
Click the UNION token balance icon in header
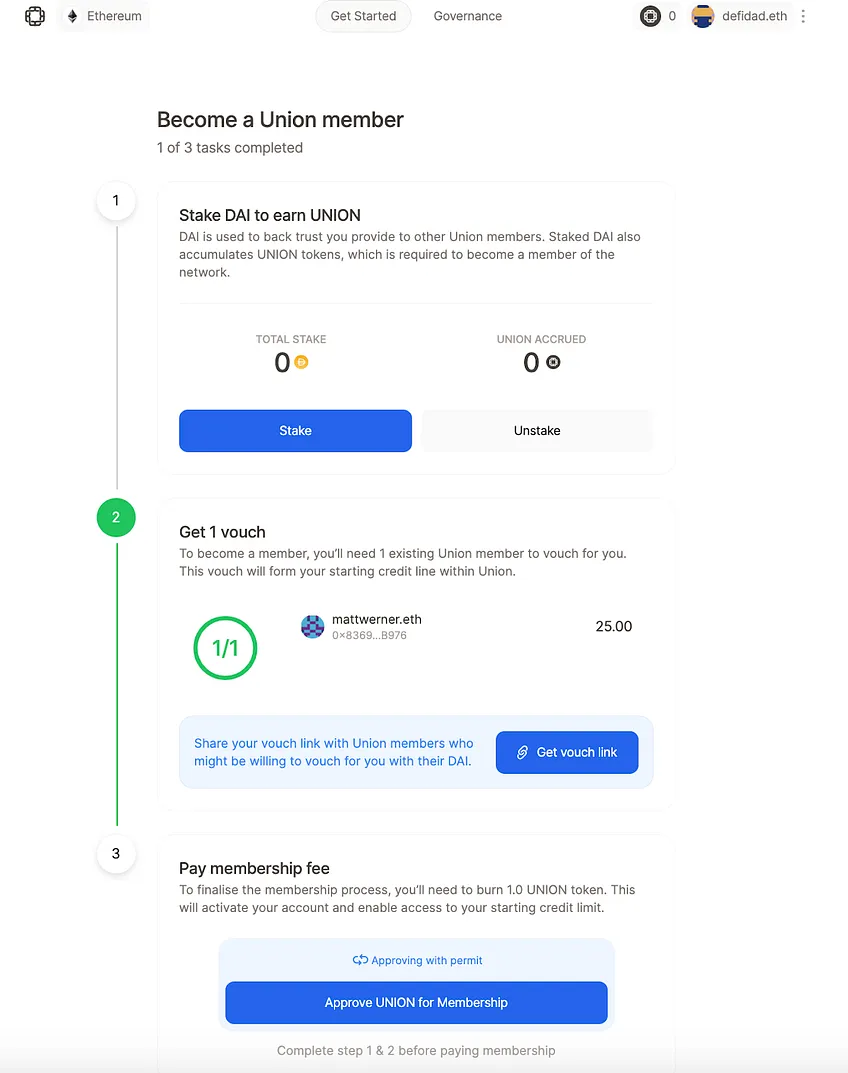pos(650,16)
